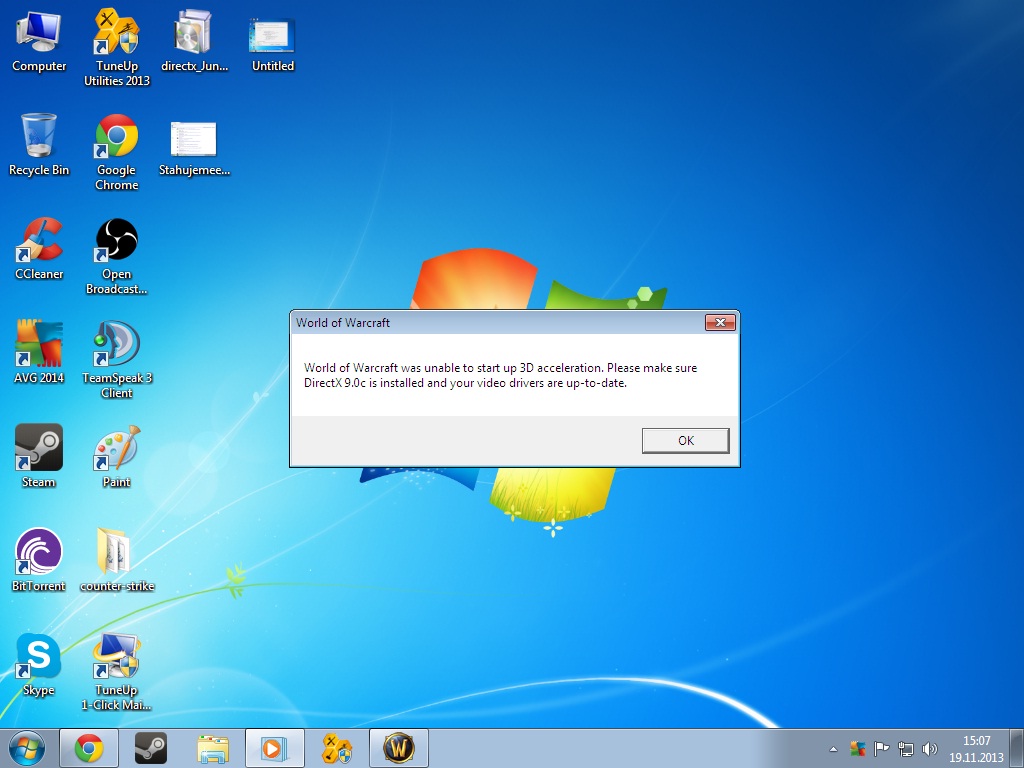The height and width of the screenshot is (768, 1024).
Task: Select TuneUp Utilities 2013 desktop shortcut
Action: (117, 47)
